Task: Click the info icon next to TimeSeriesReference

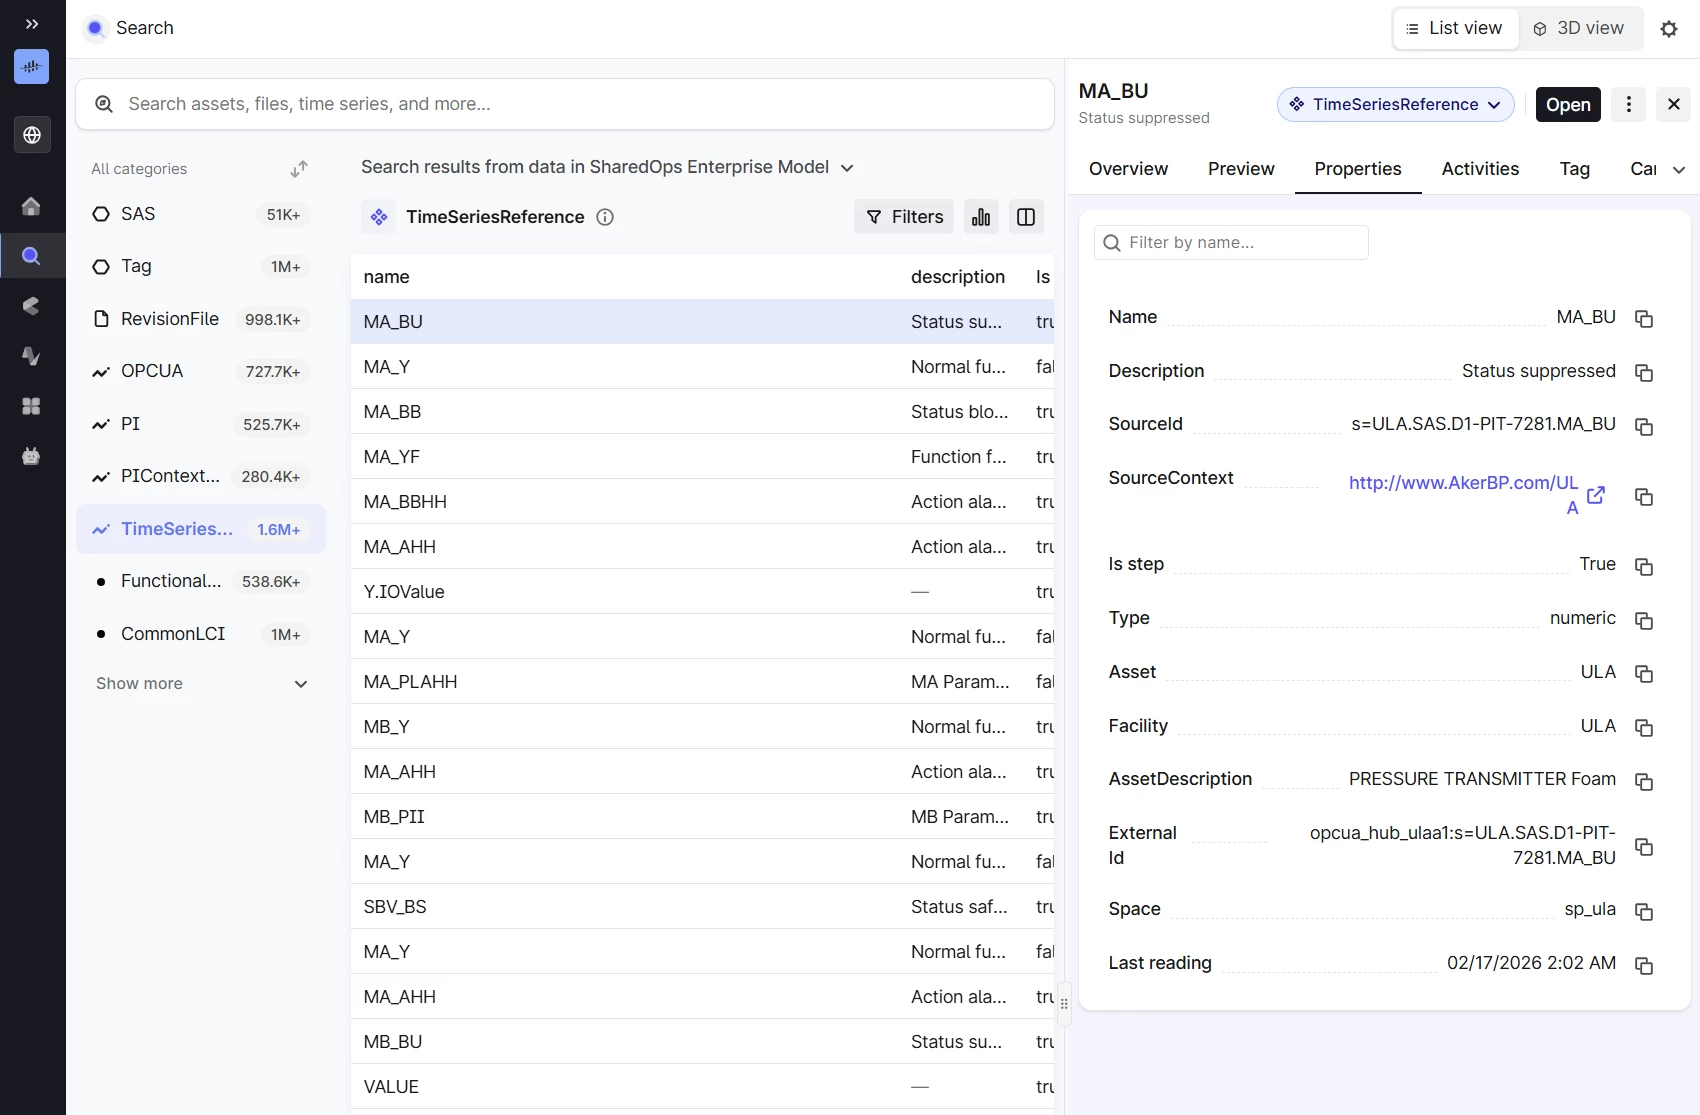Action: [605, 217]
